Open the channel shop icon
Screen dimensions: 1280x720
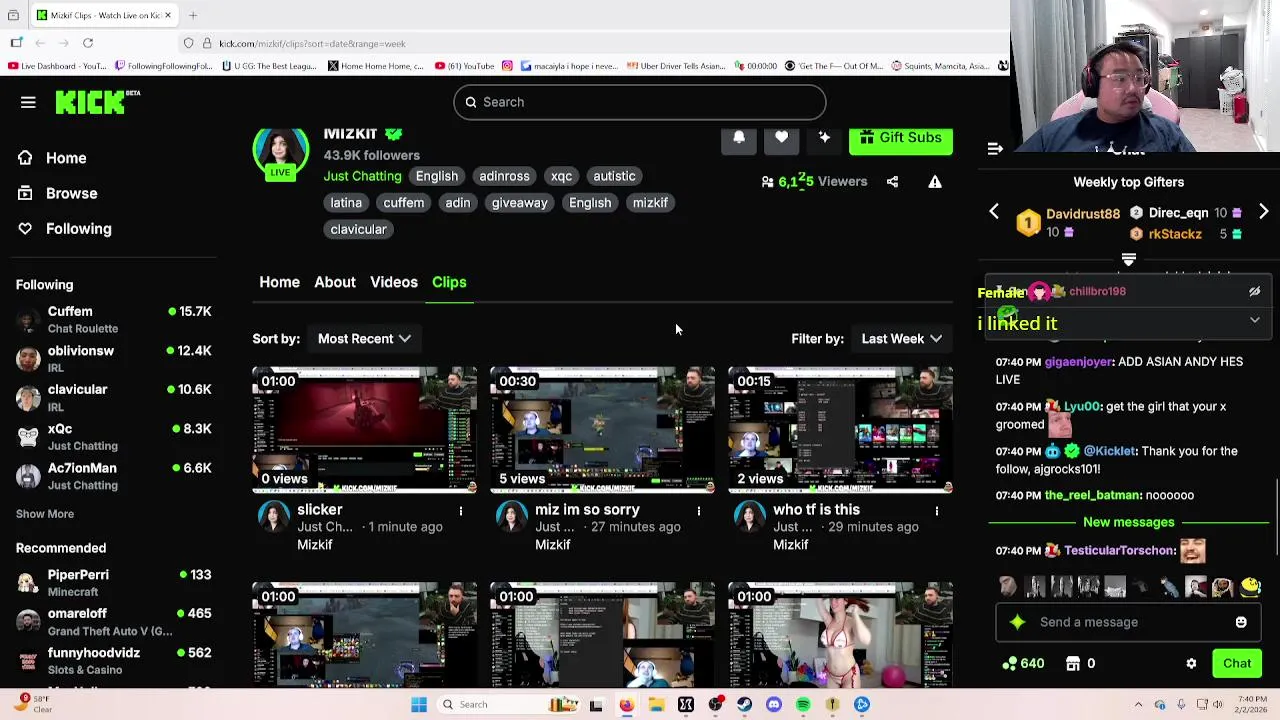[1073, 663]
